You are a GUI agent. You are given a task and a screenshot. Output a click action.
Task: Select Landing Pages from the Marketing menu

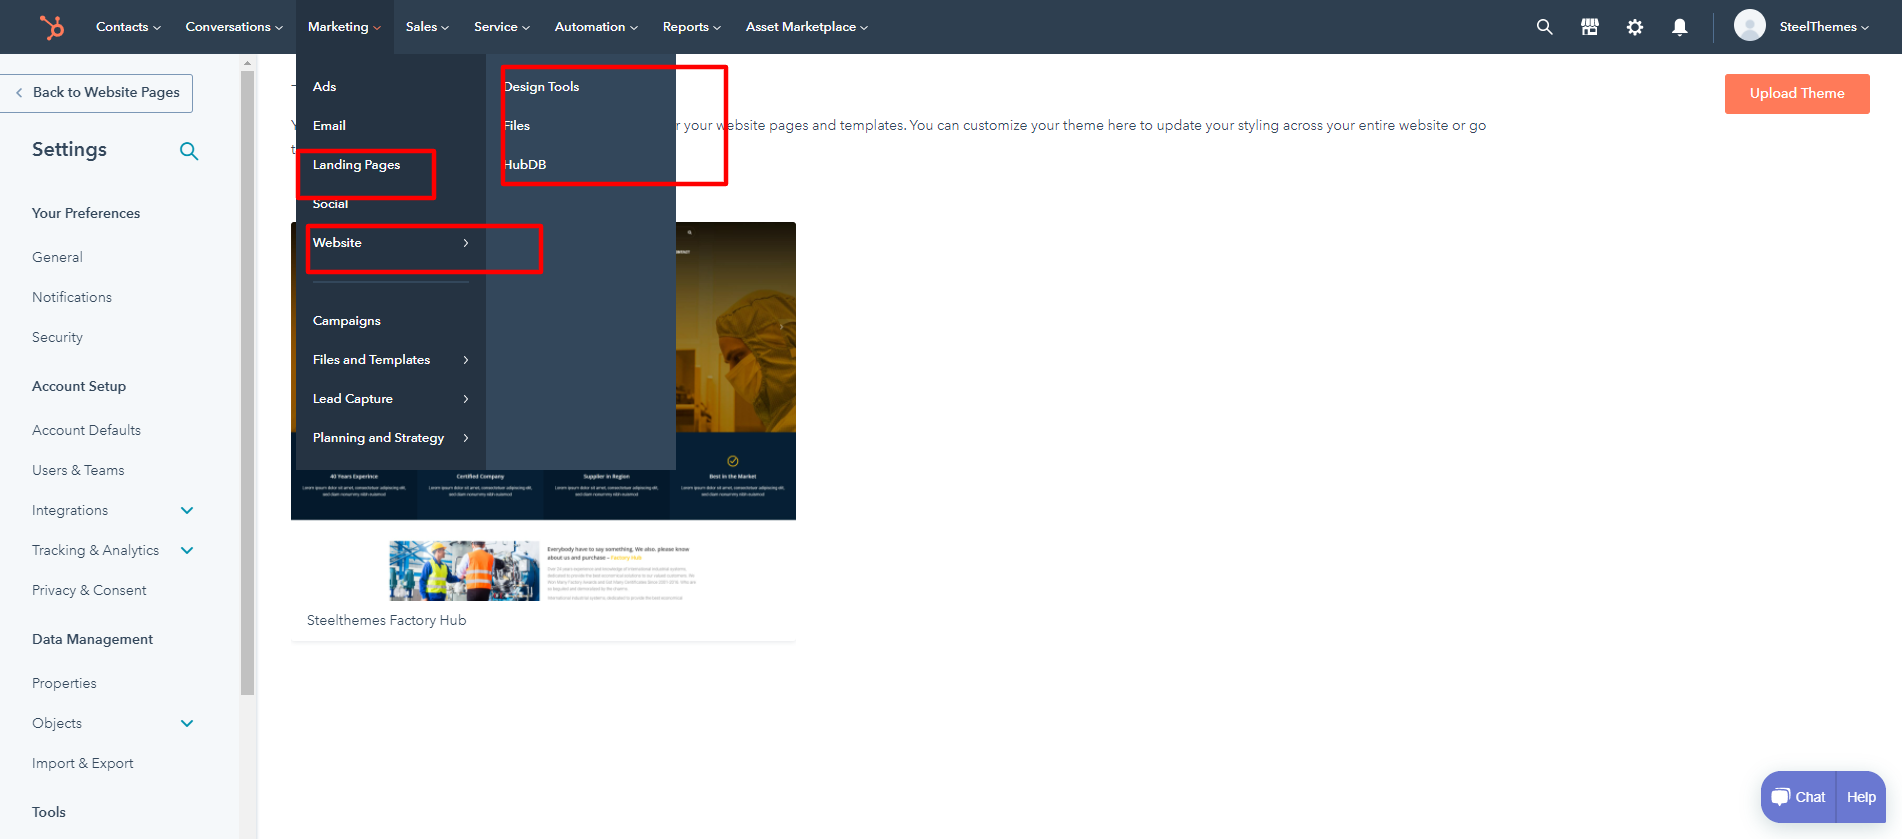pos(356,165)
